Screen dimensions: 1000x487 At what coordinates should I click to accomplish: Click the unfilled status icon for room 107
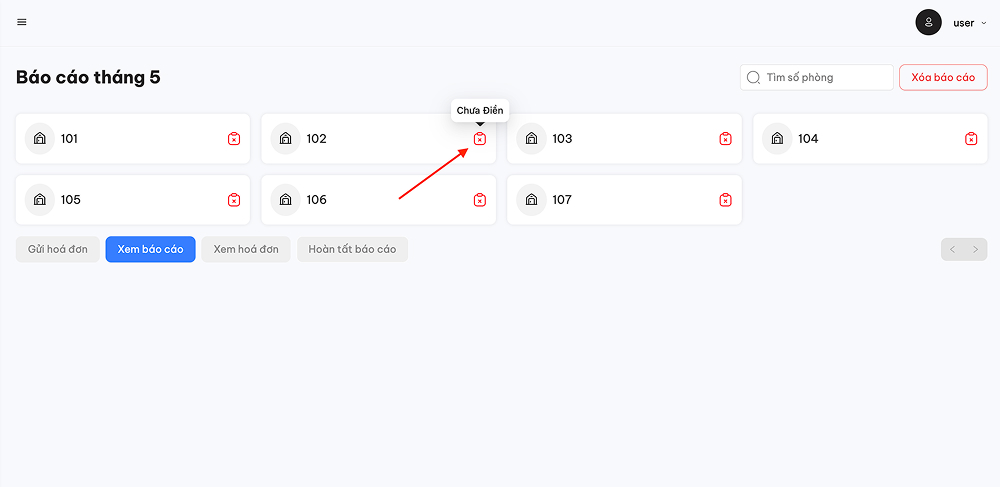pyautogui.click(x=725, y=200)
